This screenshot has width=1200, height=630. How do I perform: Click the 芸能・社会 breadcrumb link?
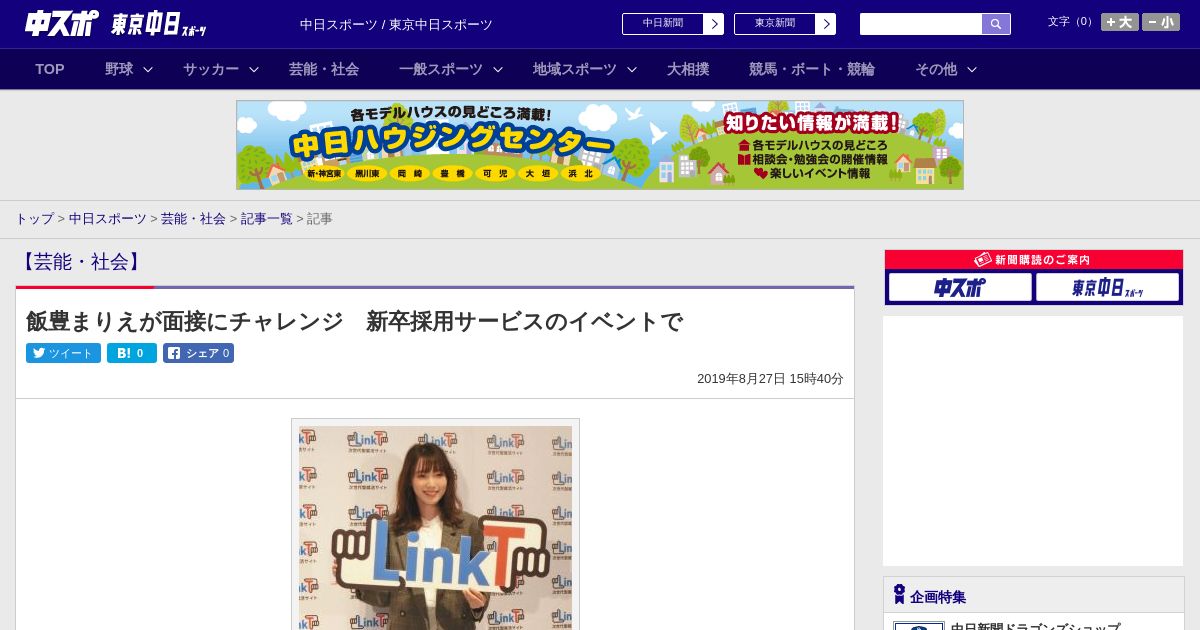(193, 218)
